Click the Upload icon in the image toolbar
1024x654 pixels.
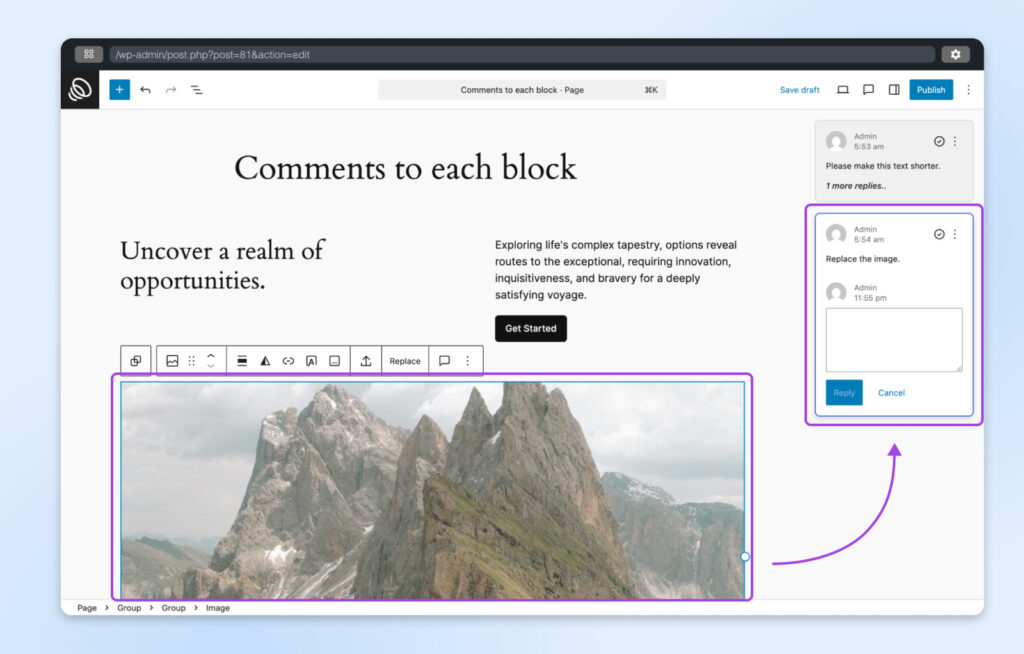click(x=364, y=360)
